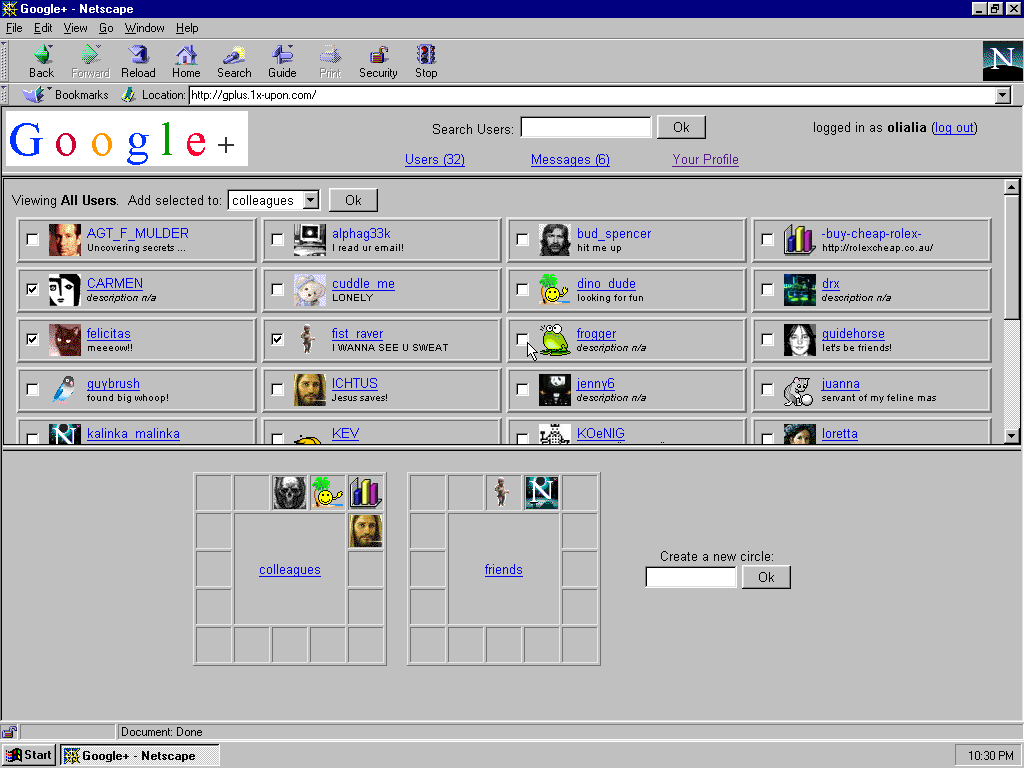Check the AGT_F_MULDER checkbox
The image size is (1024, 768).
point(33,240)
